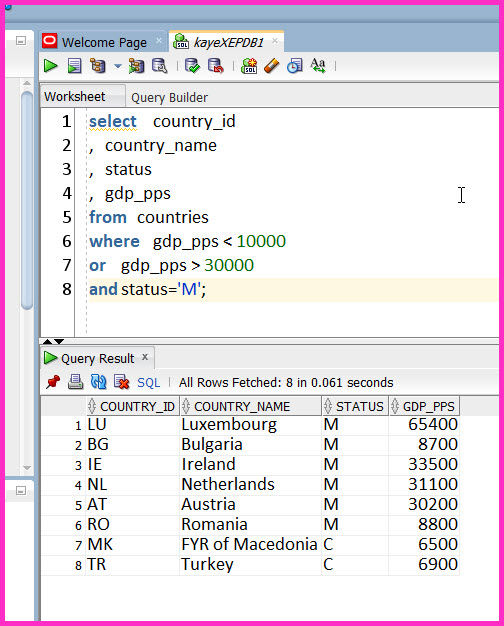Switch to the Query Builder tab
Viewport: 504px width, 626px height.
pos(169,97)
